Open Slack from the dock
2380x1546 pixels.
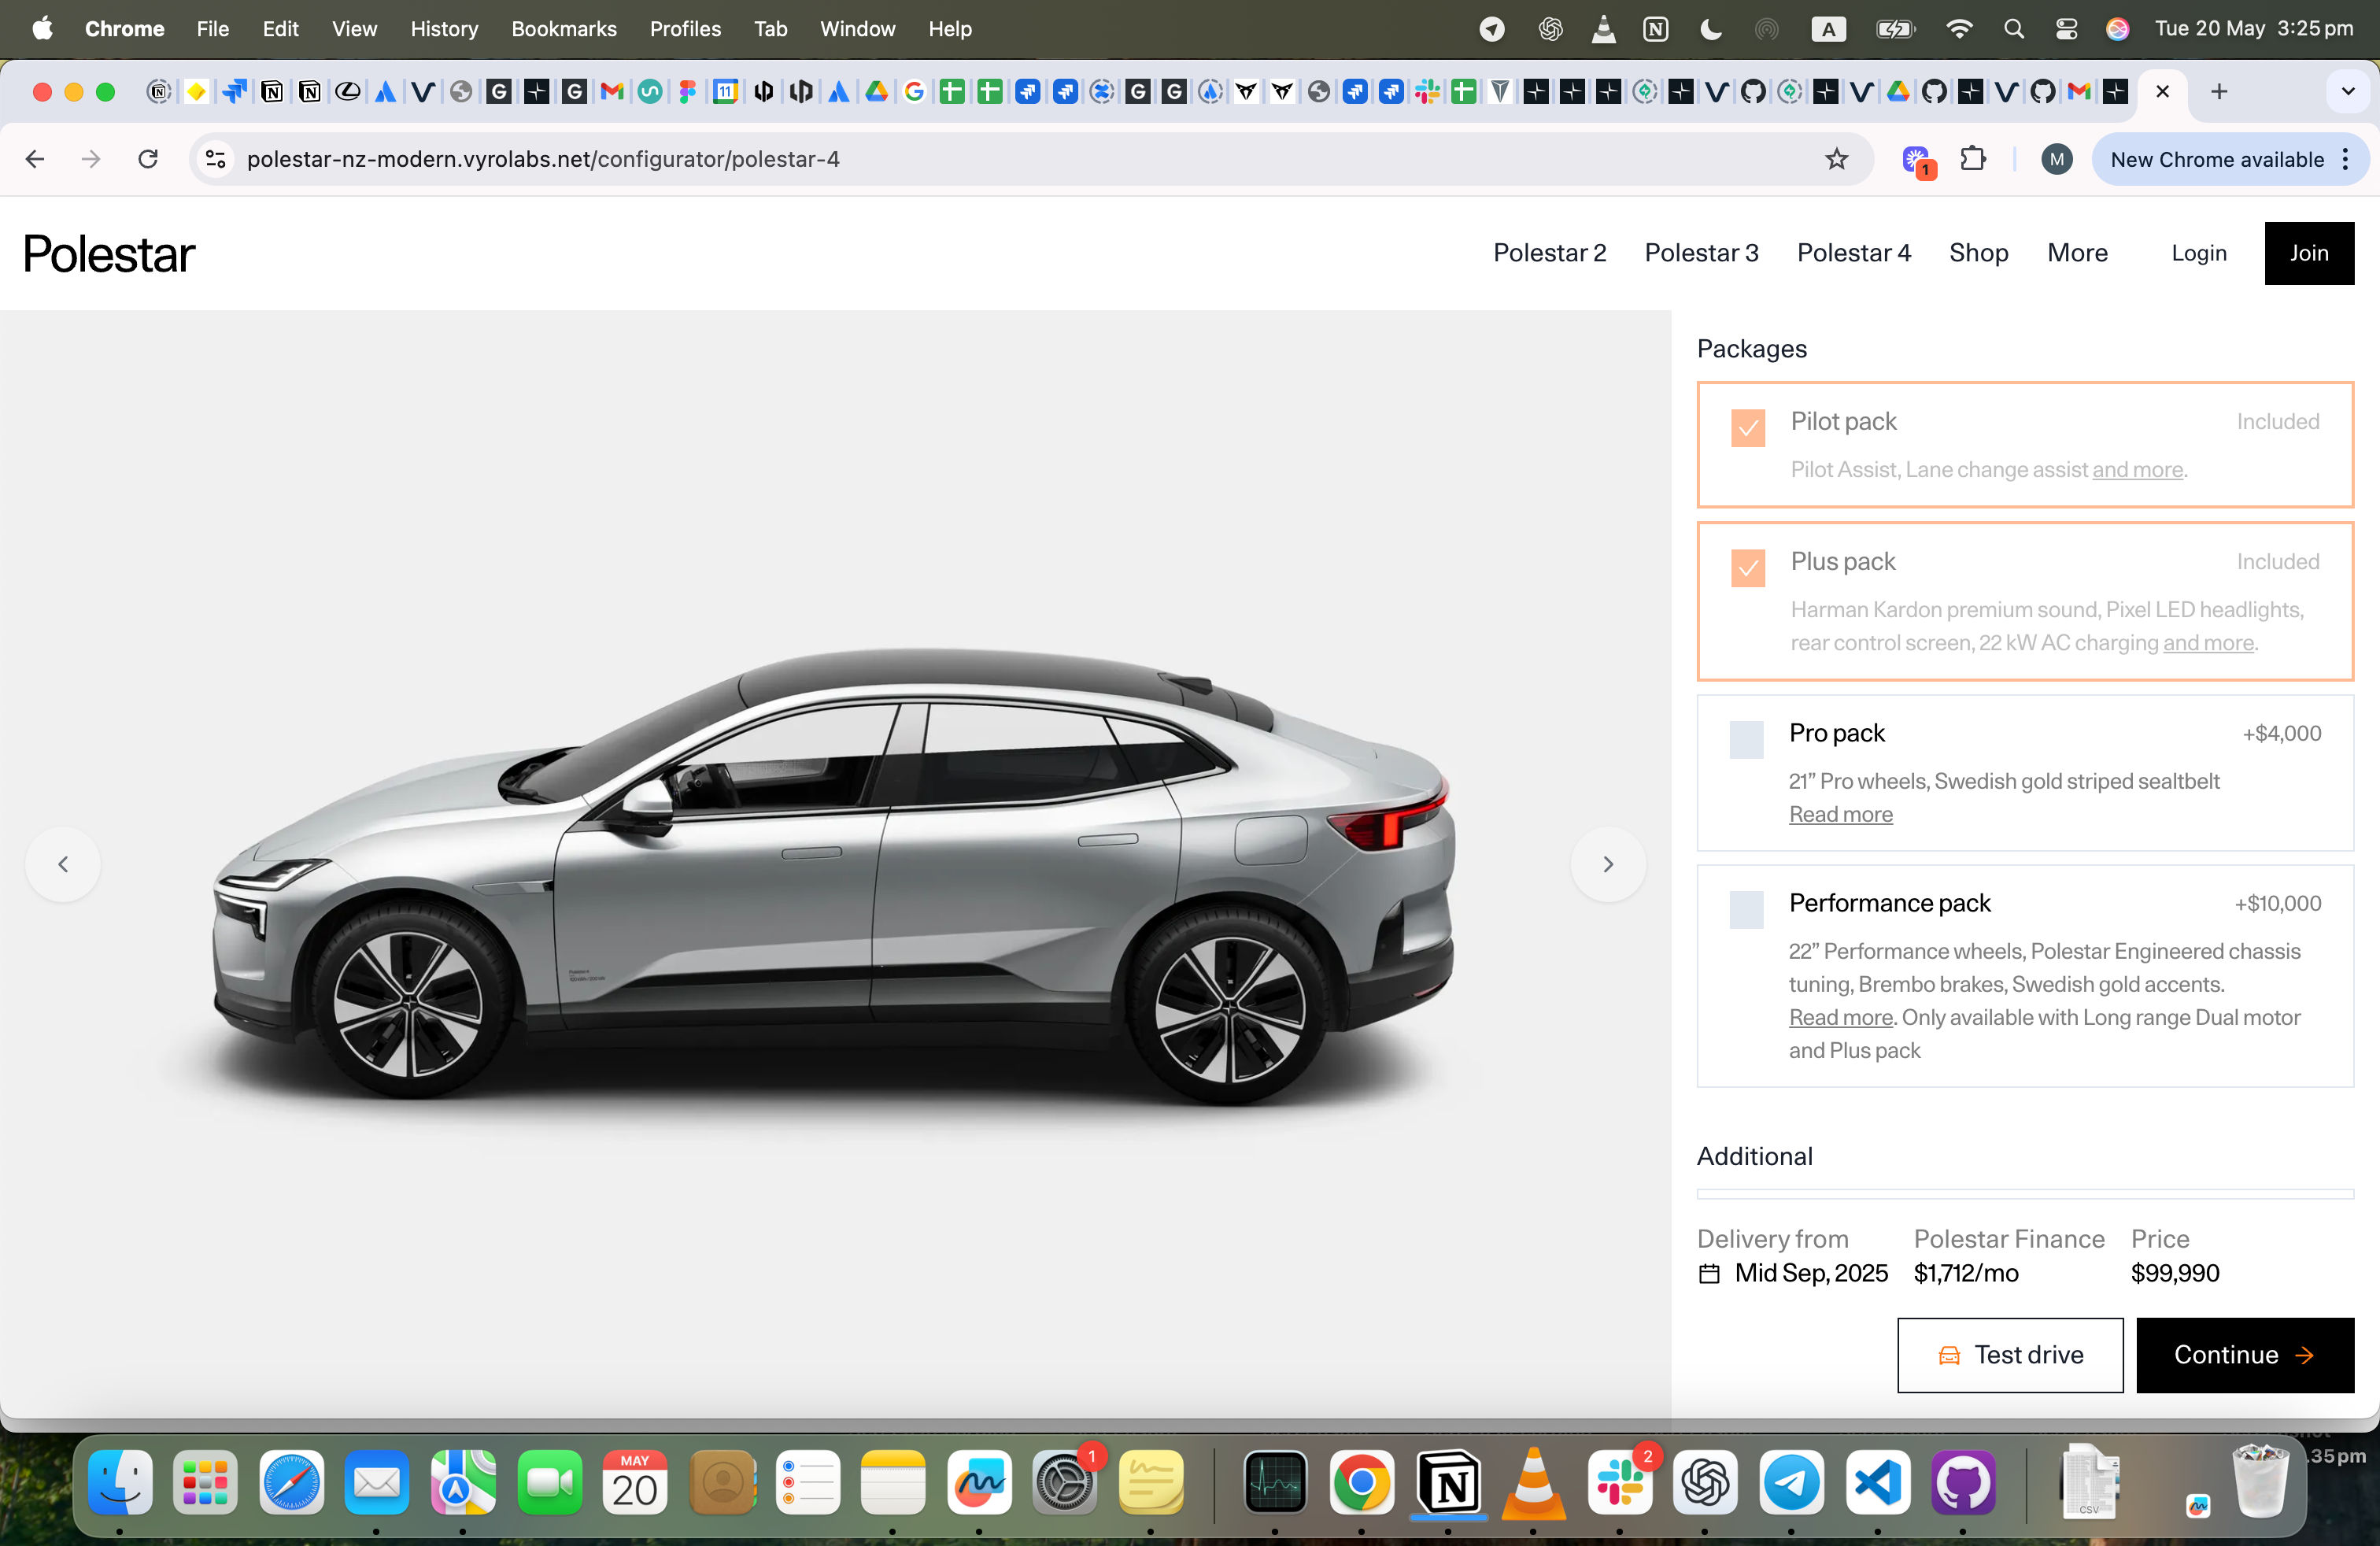click(1620, 1482)
